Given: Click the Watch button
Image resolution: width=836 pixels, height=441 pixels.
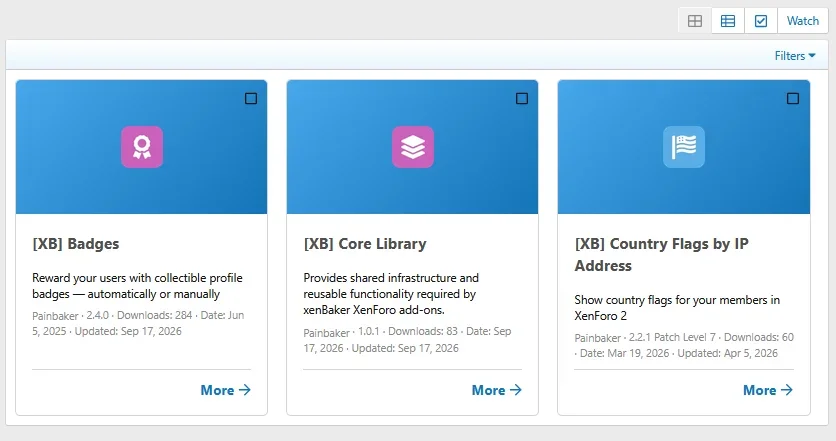Looking at the screenshot, I should pyautogui.click(x=803, y=21).
